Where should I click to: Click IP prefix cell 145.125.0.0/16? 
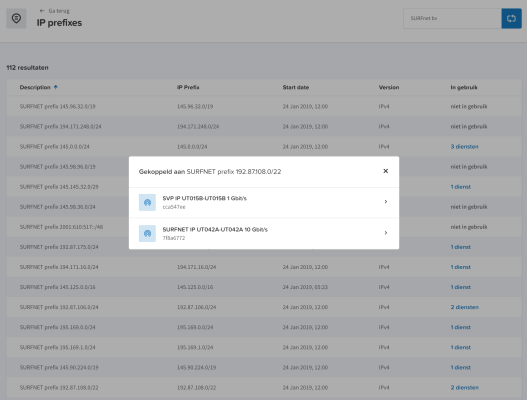pos(195,287)
